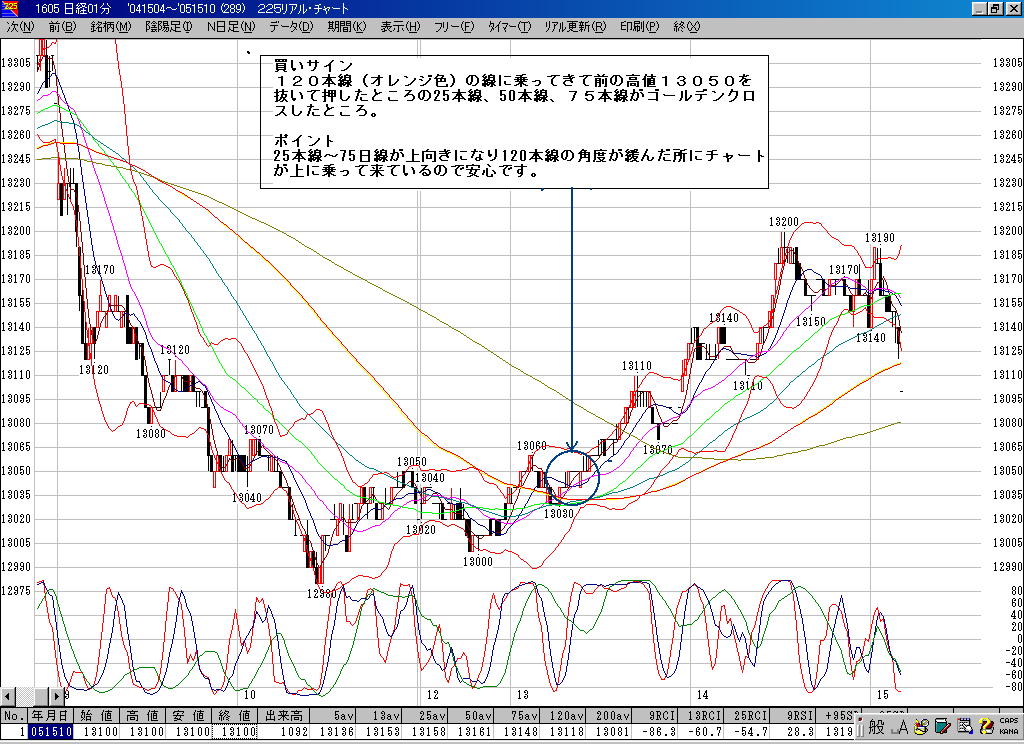Image resolution: width=1024 pixels, height=744 pixels.
Task: Click the IME conversion mode '般' icon
Action: click(875, 726)
